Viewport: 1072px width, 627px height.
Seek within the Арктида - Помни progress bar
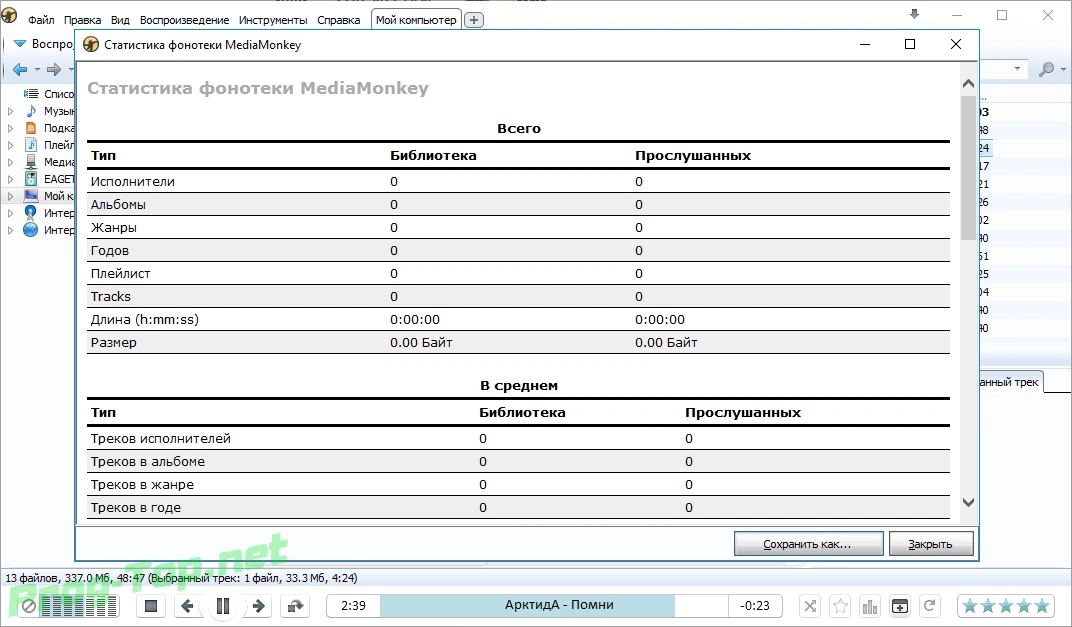554,606
